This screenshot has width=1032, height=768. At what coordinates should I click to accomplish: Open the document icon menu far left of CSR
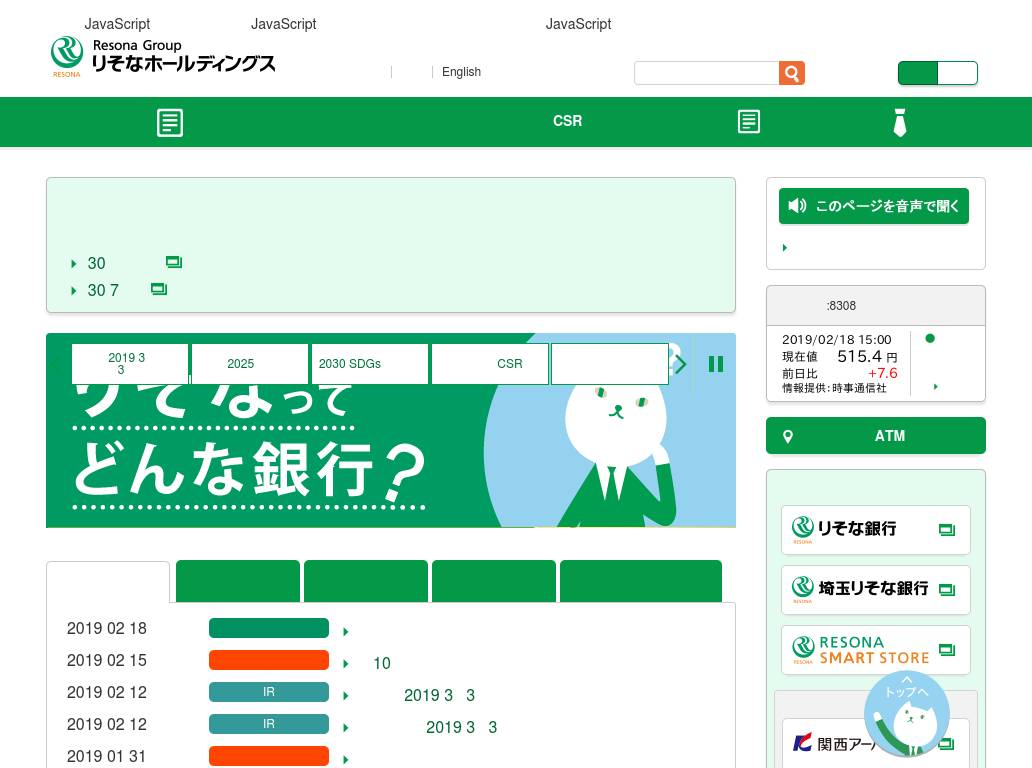tap(170, 122)
